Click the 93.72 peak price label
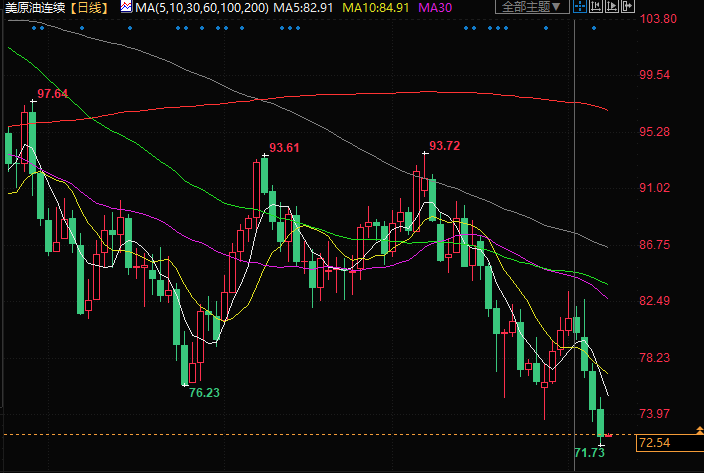Image resolution: width=704 pixels, height=473 pixels. (x=444, y=146)
